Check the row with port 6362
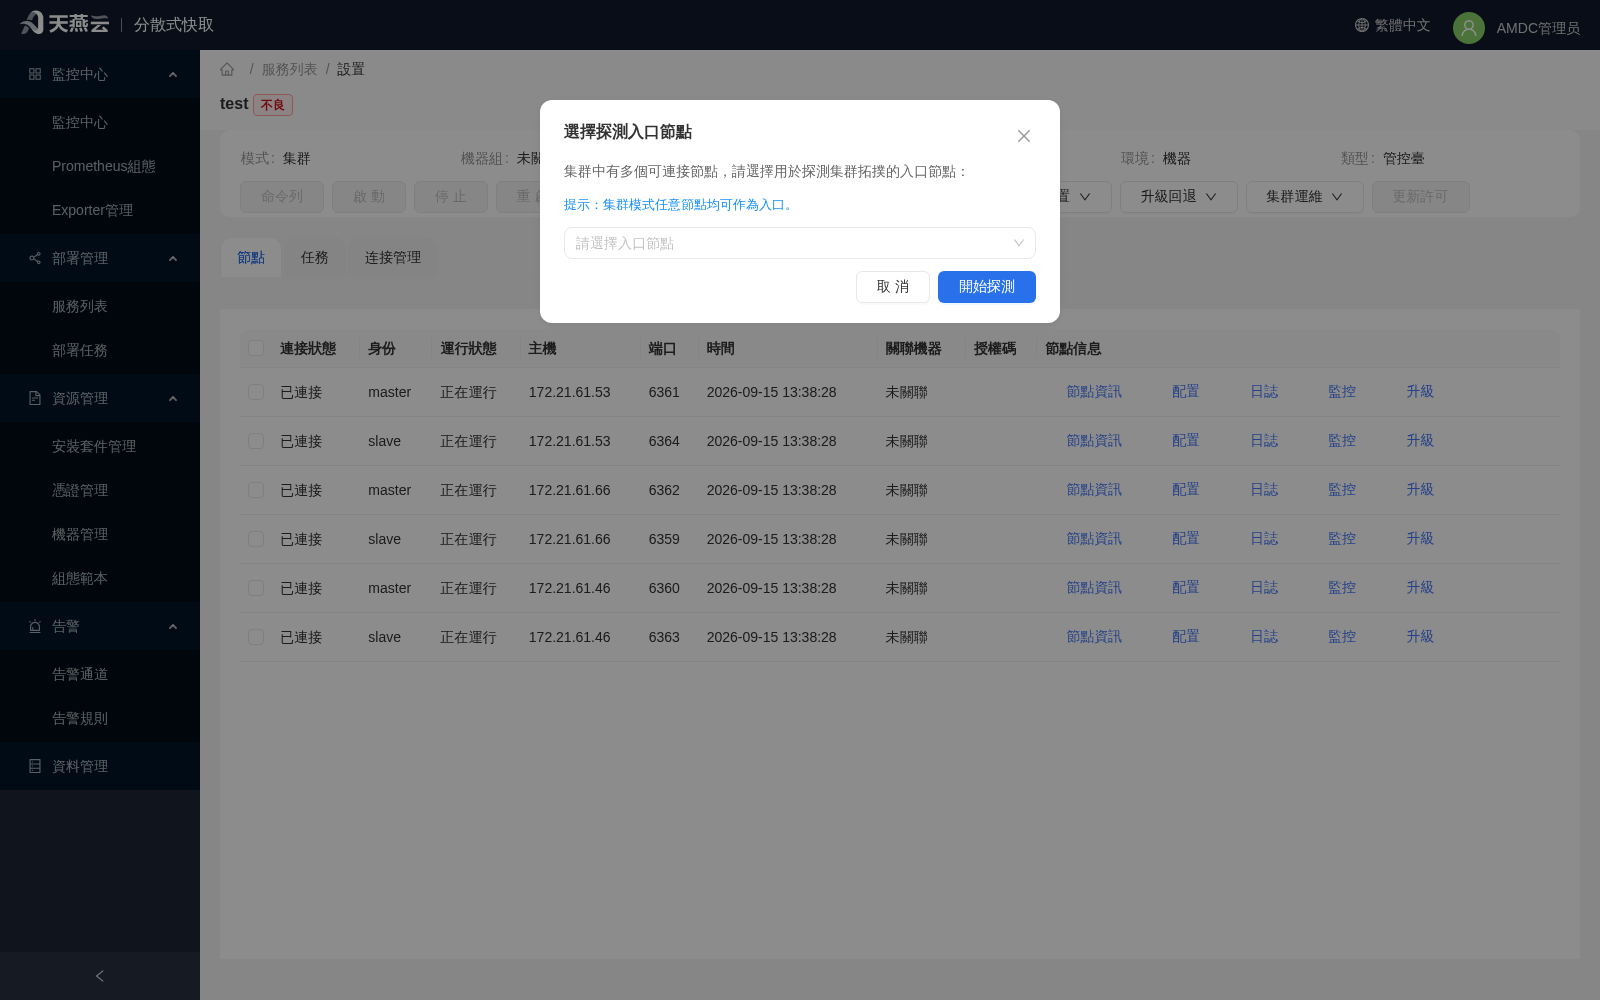 point(256,490)
